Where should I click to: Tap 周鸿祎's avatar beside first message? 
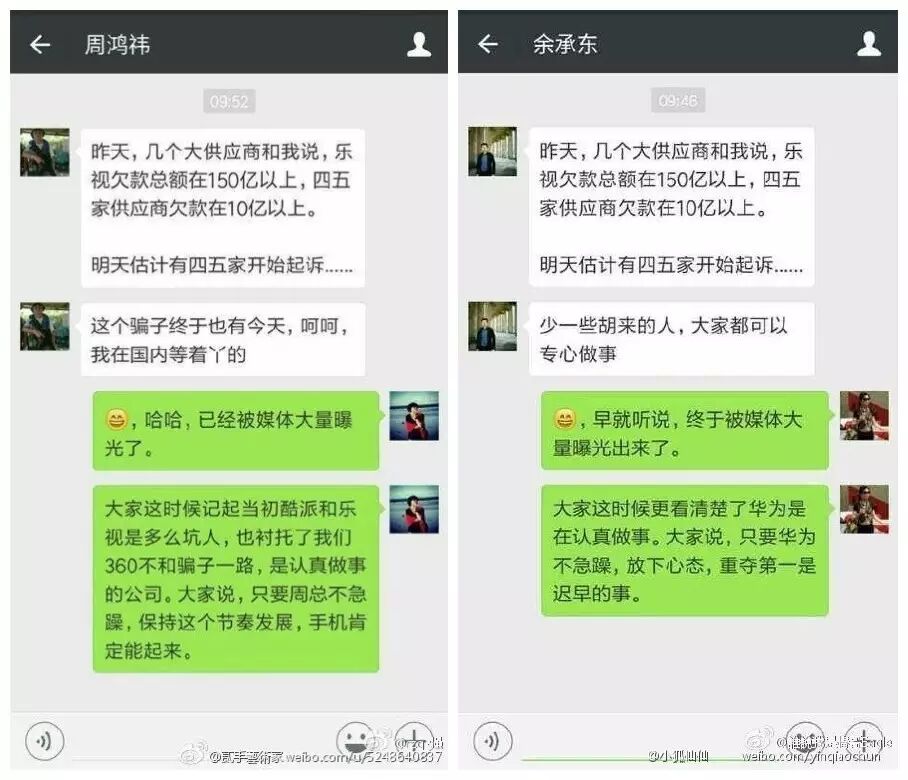tap(45, 152)
